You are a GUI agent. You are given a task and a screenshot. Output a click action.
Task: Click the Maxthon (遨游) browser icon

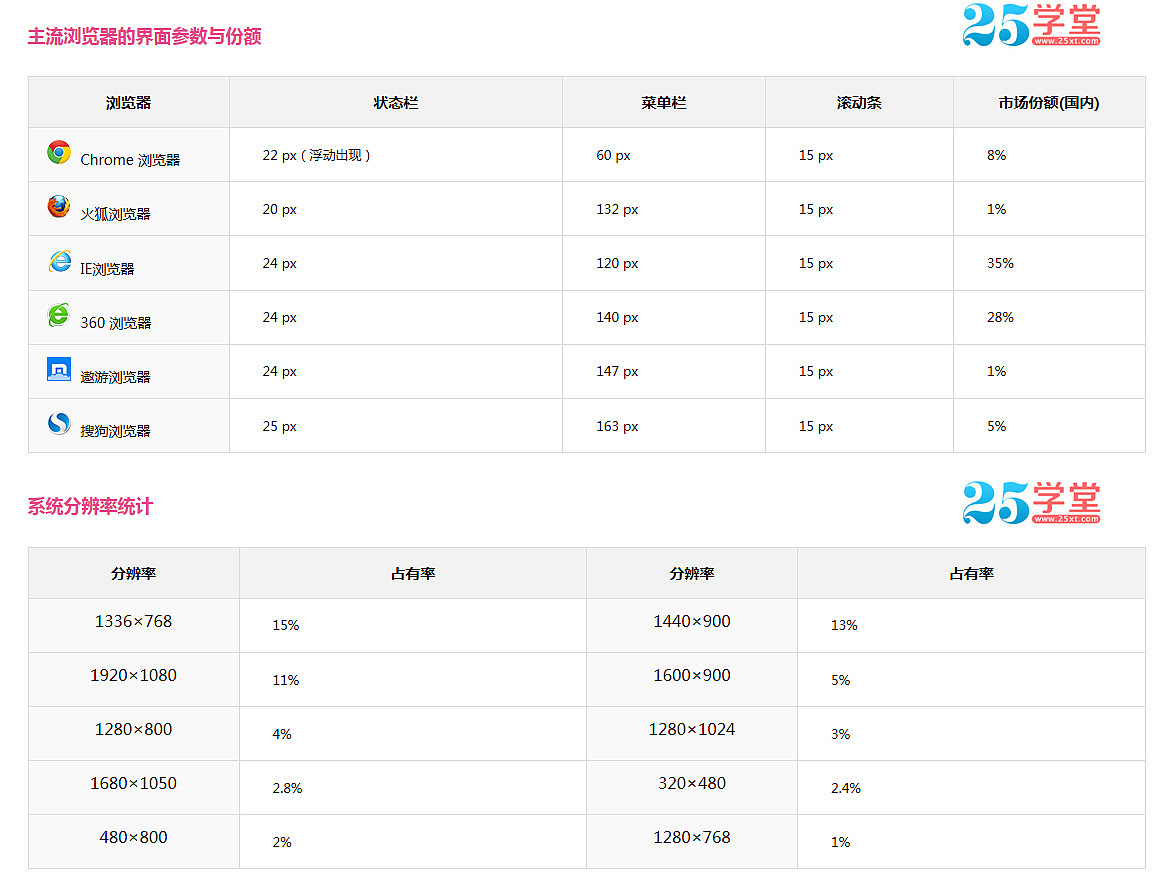coord(59,370)
